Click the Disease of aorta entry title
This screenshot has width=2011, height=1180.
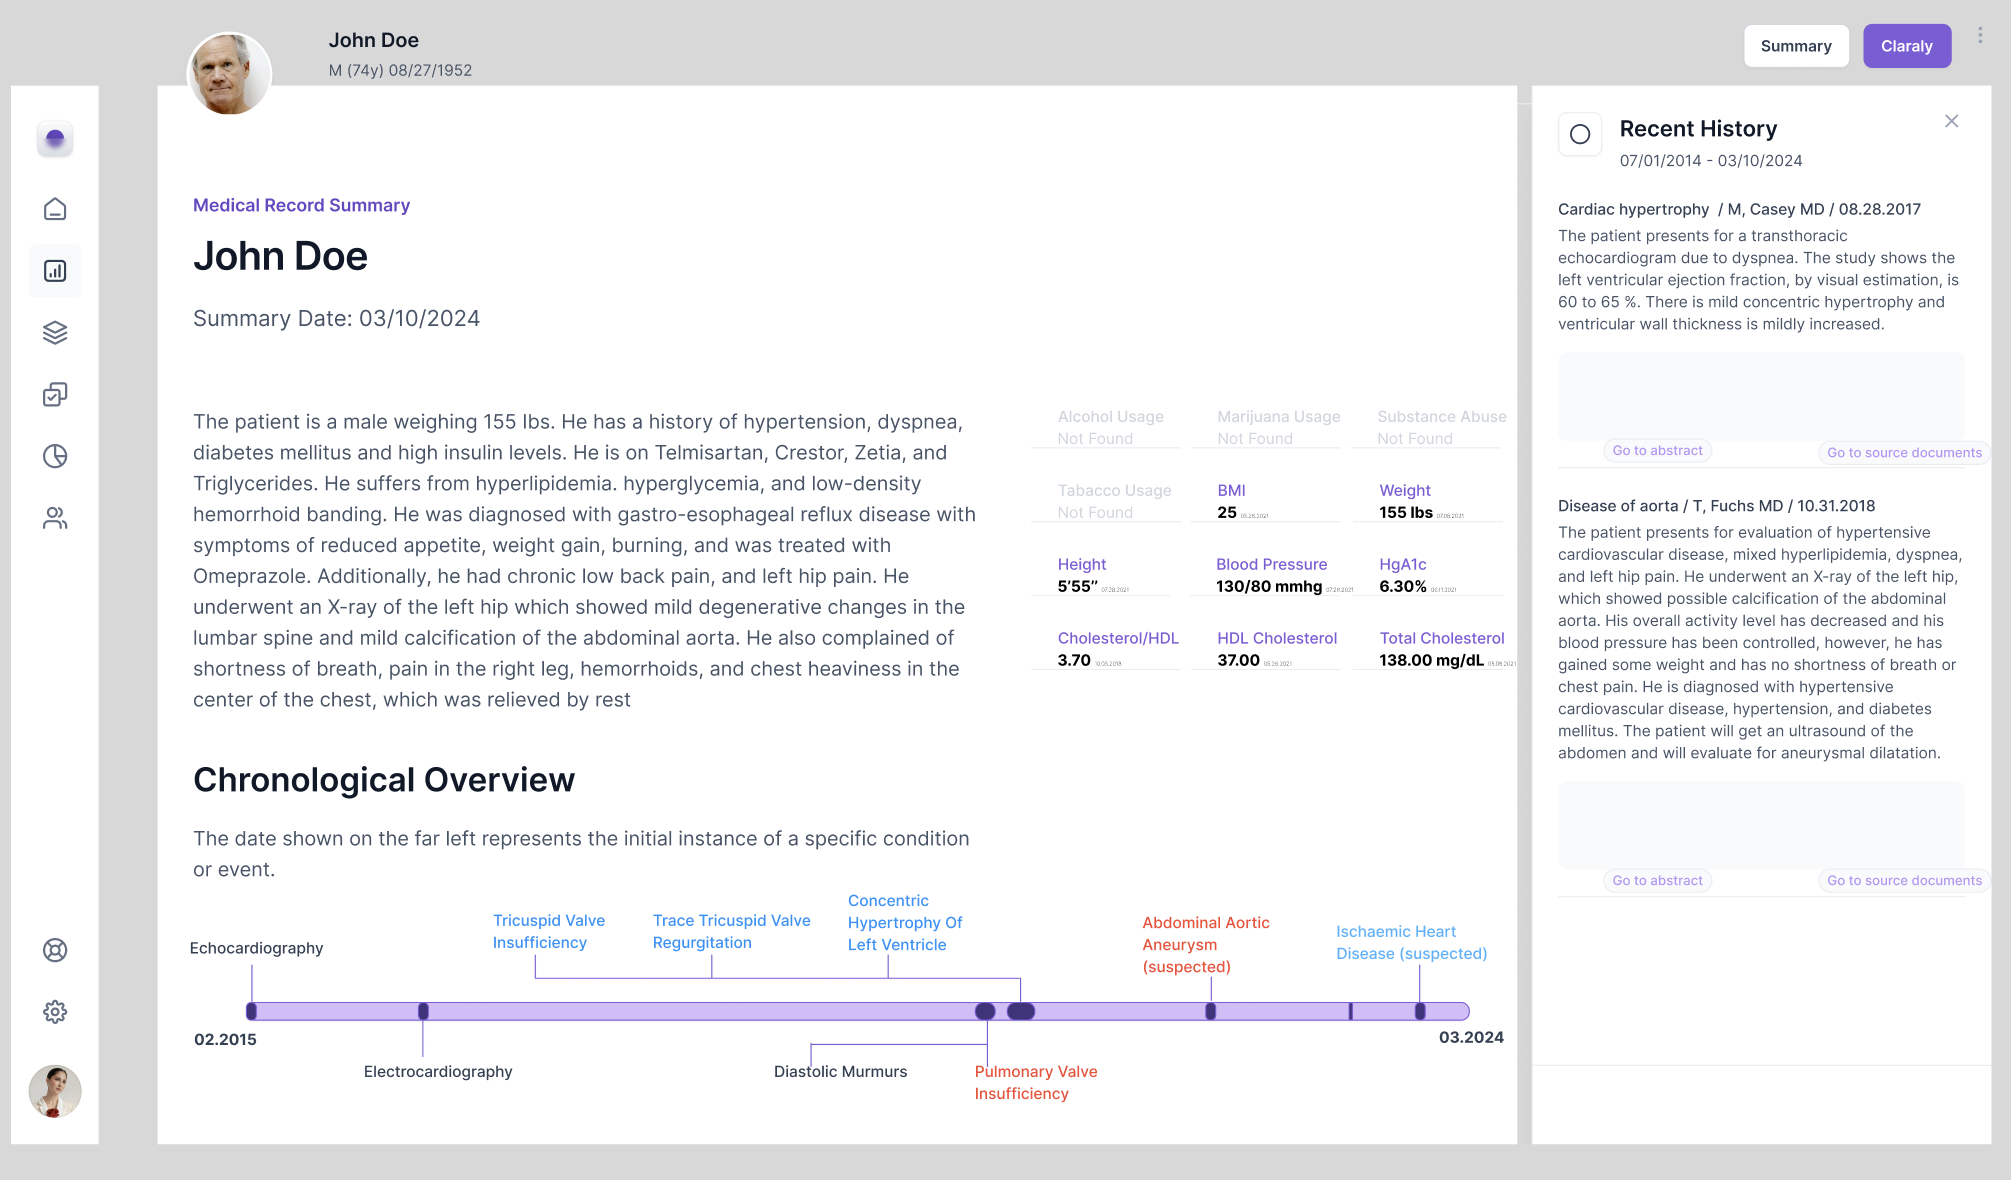(1716, 506)
